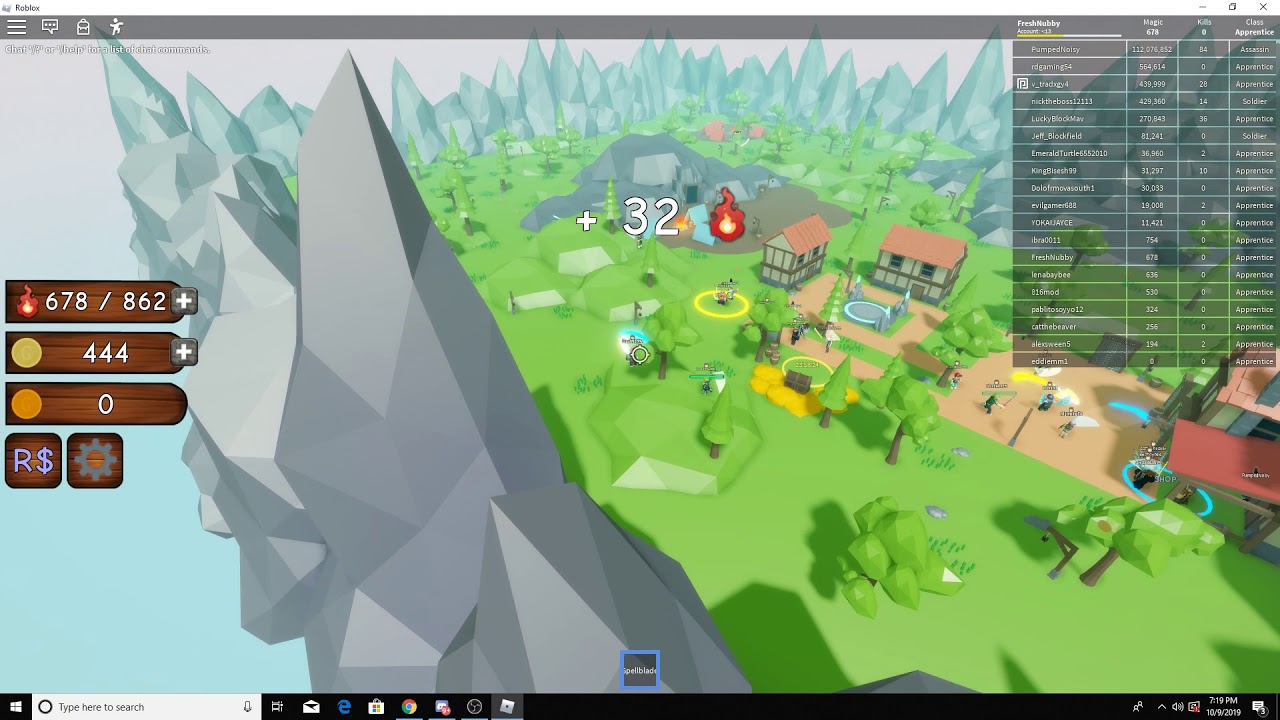
Task: Open Microsoft Store from the taskbar
Action: pyautogui.click(x=376, y=707)
